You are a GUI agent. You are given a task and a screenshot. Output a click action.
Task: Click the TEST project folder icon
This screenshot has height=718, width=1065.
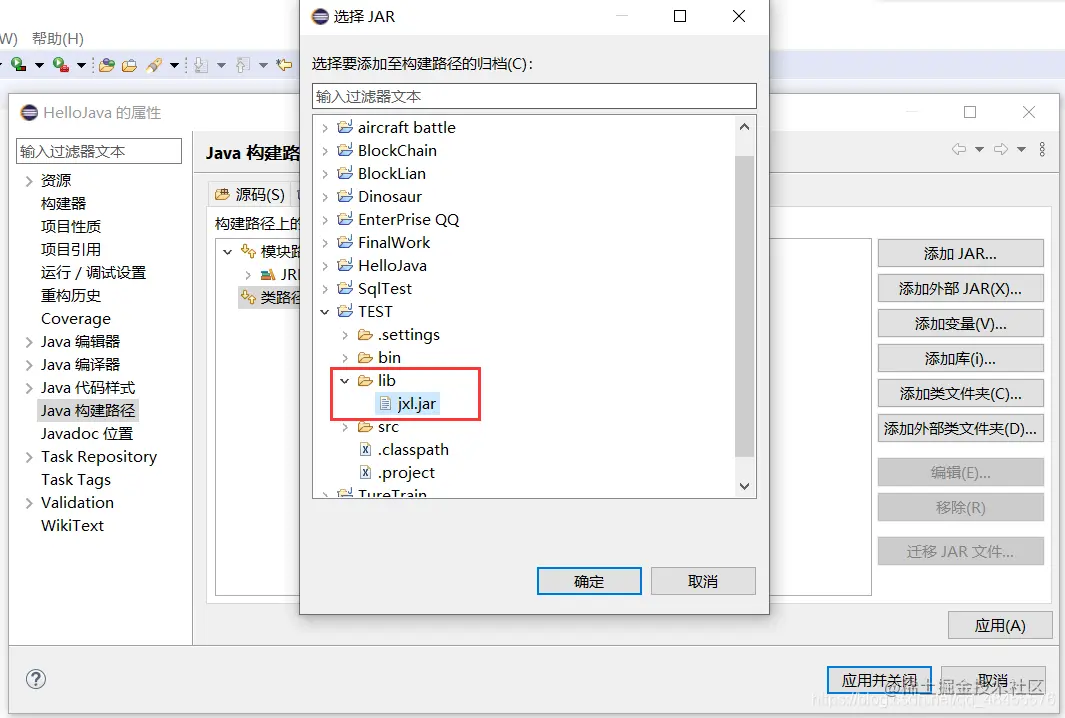[345, 311]
